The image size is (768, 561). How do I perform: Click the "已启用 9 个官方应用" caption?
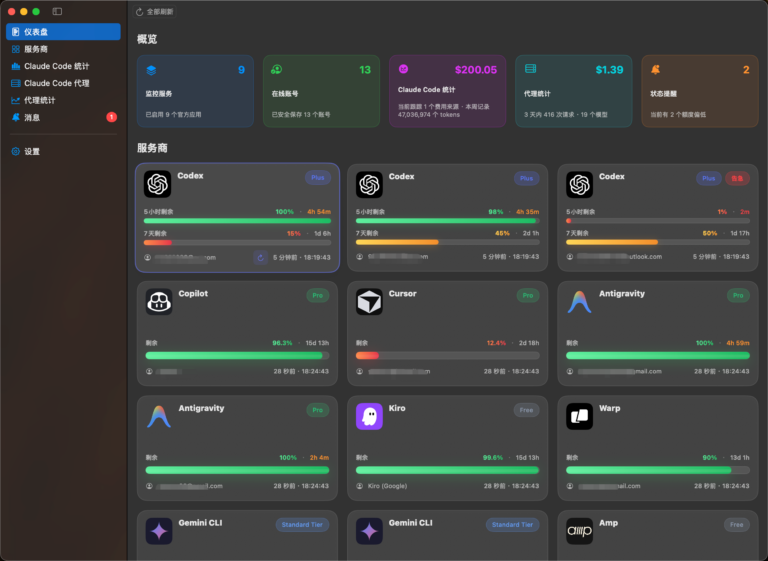point(173,115)
